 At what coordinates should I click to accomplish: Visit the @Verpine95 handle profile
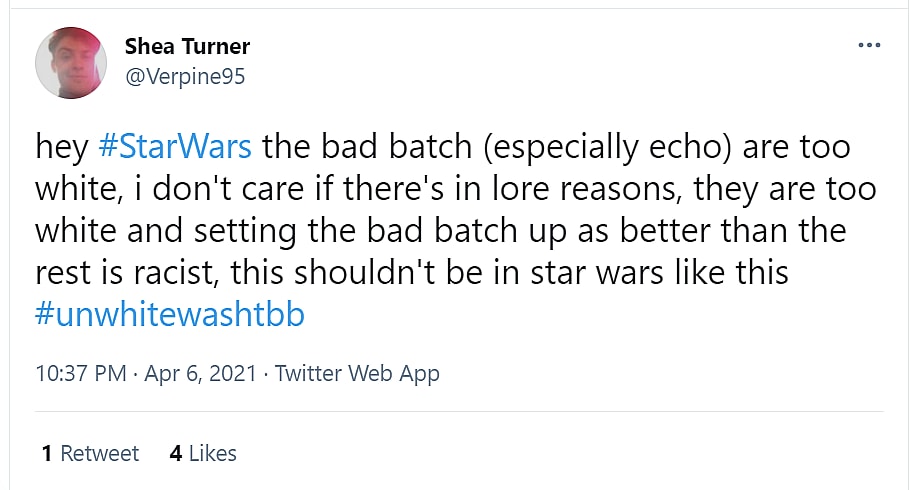(x=184, y=77)
